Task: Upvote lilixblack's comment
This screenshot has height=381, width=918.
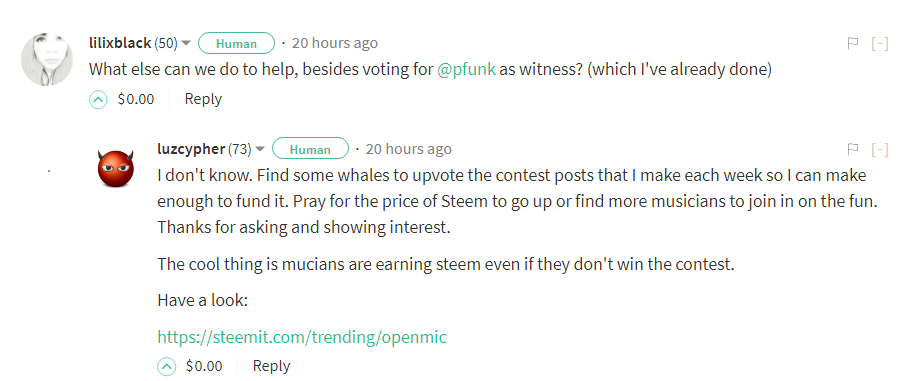Action: coord(98,100)
